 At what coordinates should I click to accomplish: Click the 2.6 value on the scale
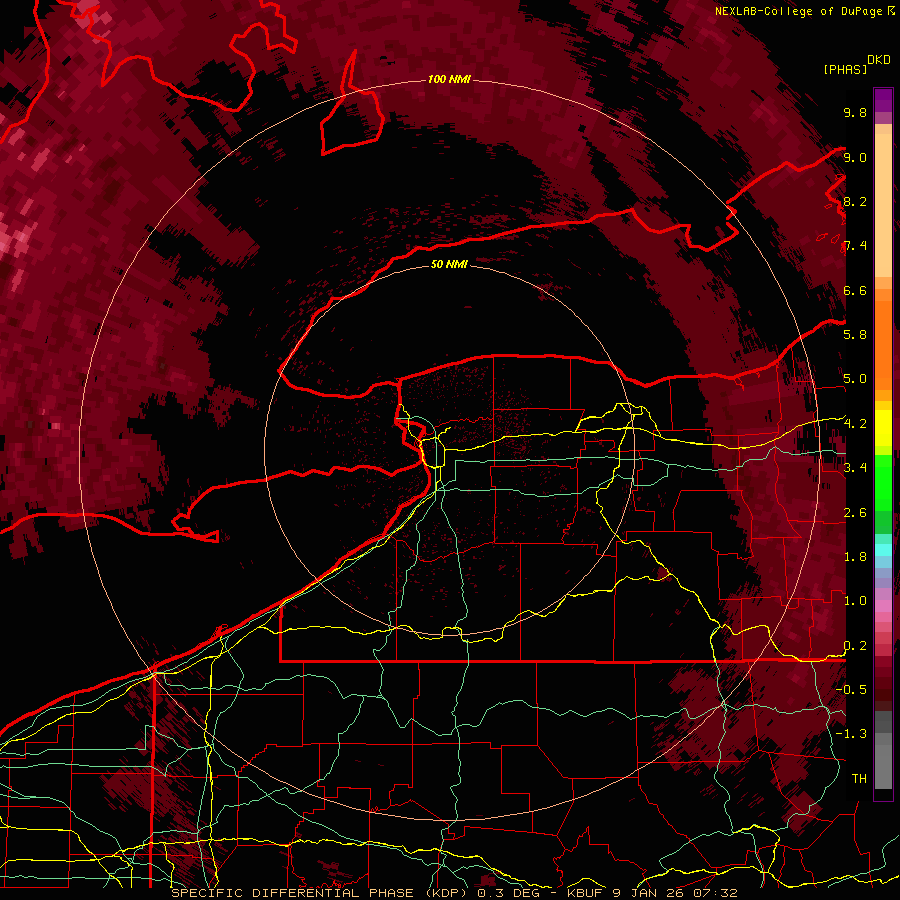(x=855, y=513)
